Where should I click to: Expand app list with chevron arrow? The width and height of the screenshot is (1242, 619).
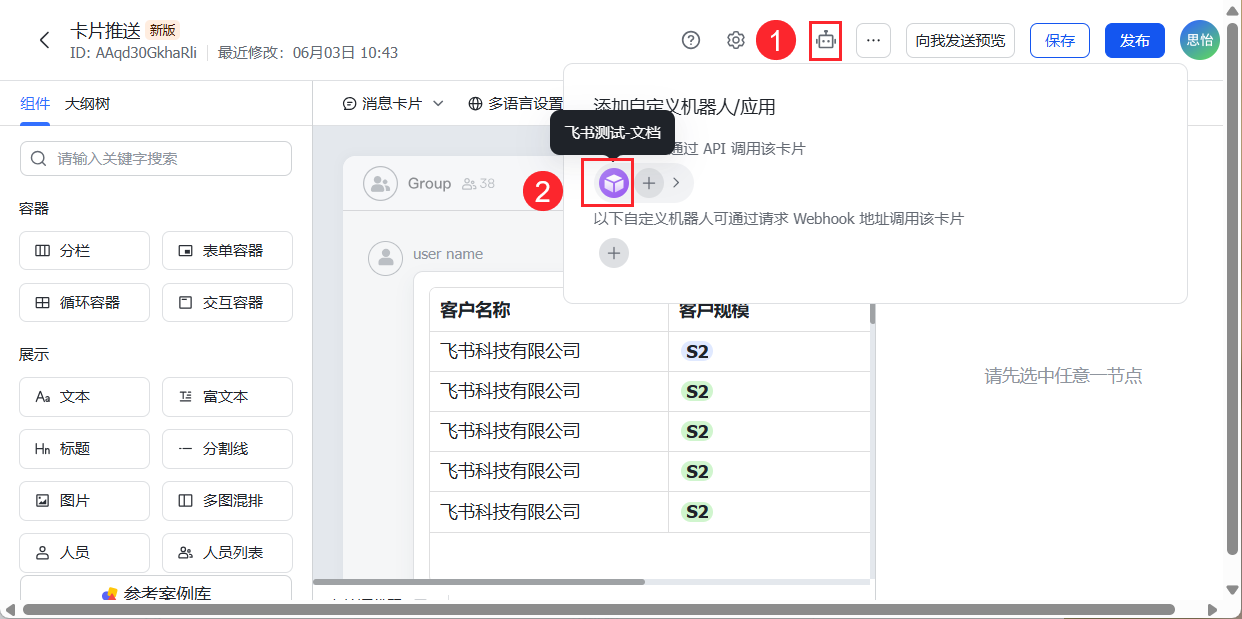click(x=676, y=183)
